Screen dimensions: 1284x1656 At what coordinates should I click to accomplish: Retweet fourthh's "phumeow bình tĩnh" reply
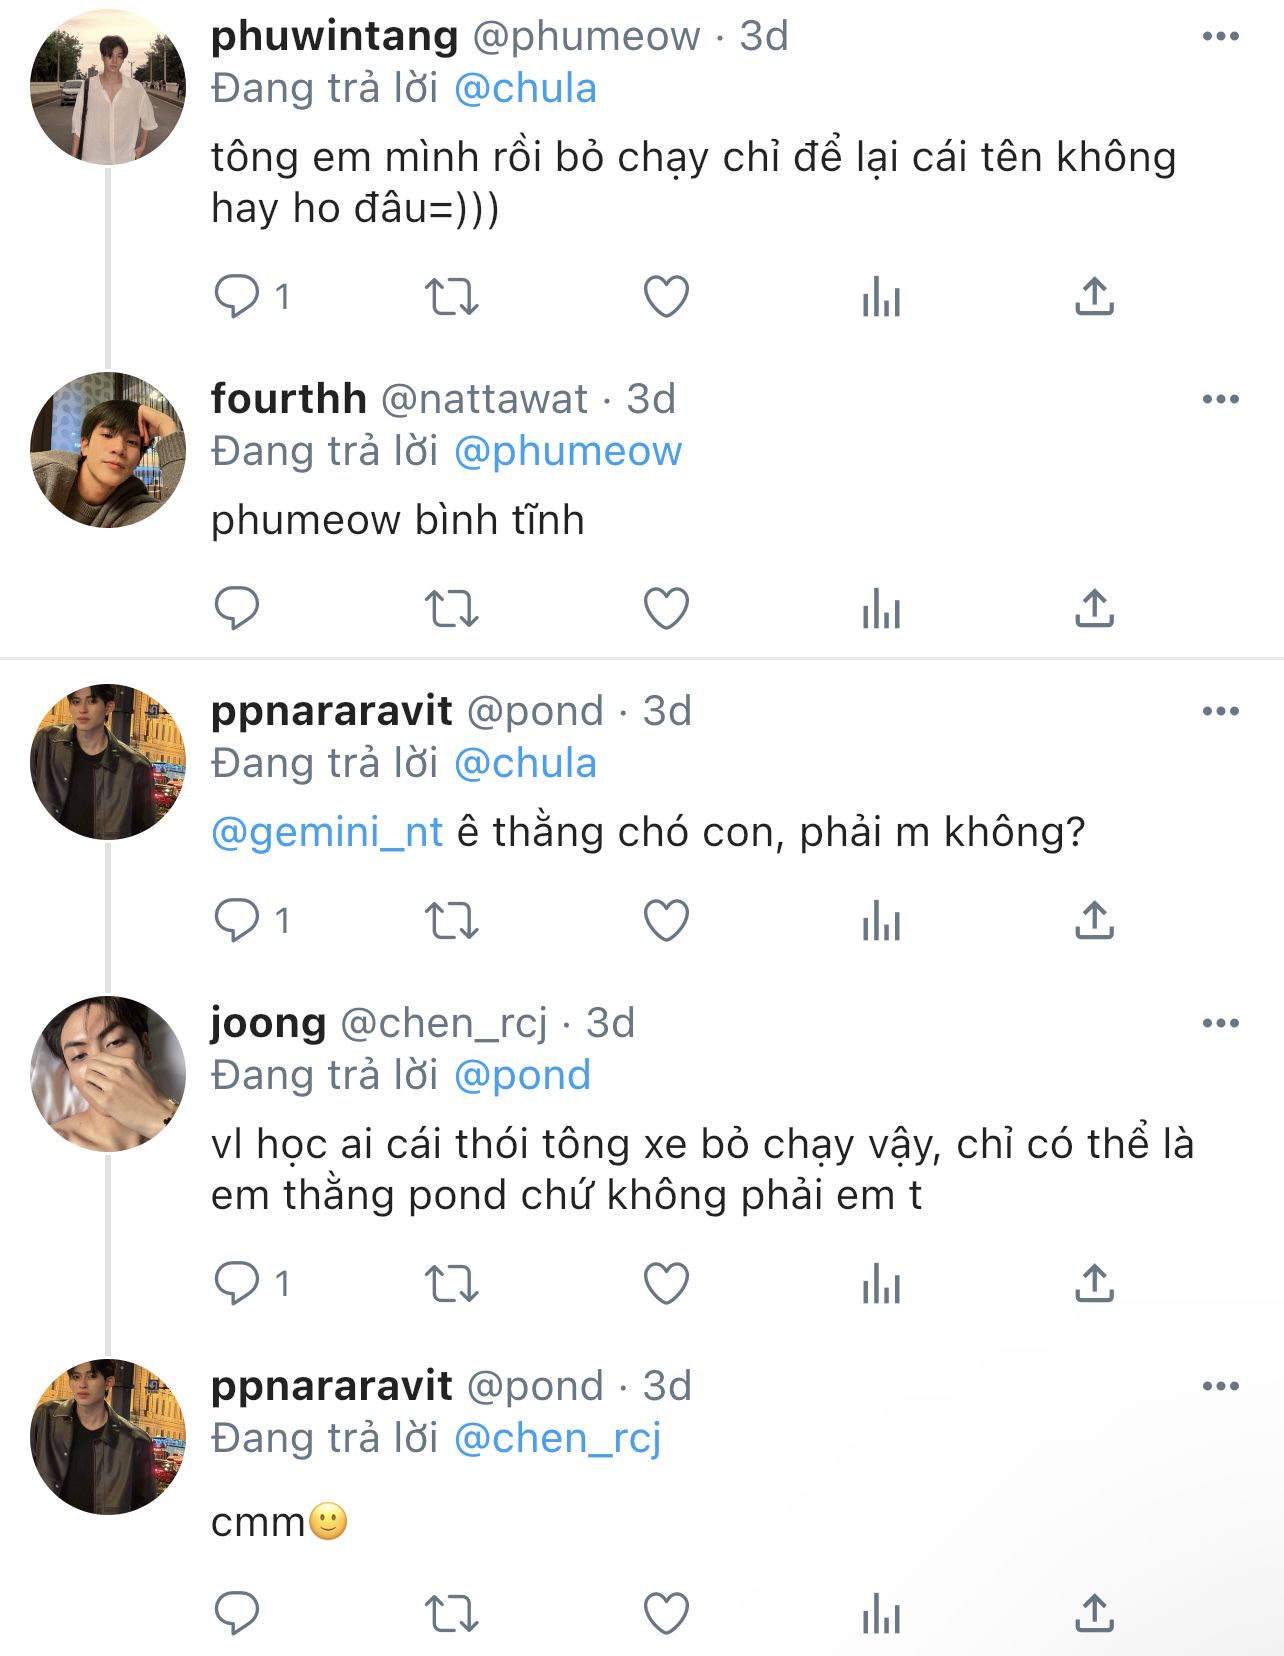(452, 608)
